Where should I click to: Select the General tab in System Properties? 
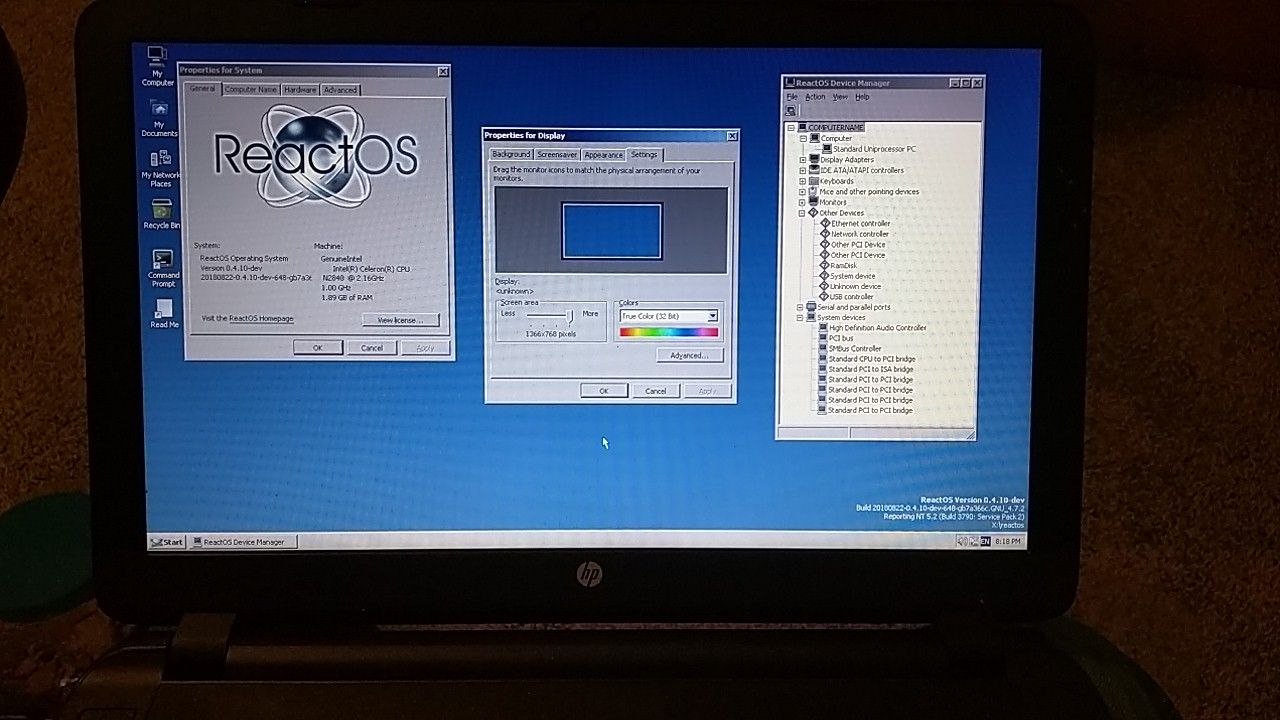tap(202, 89)
